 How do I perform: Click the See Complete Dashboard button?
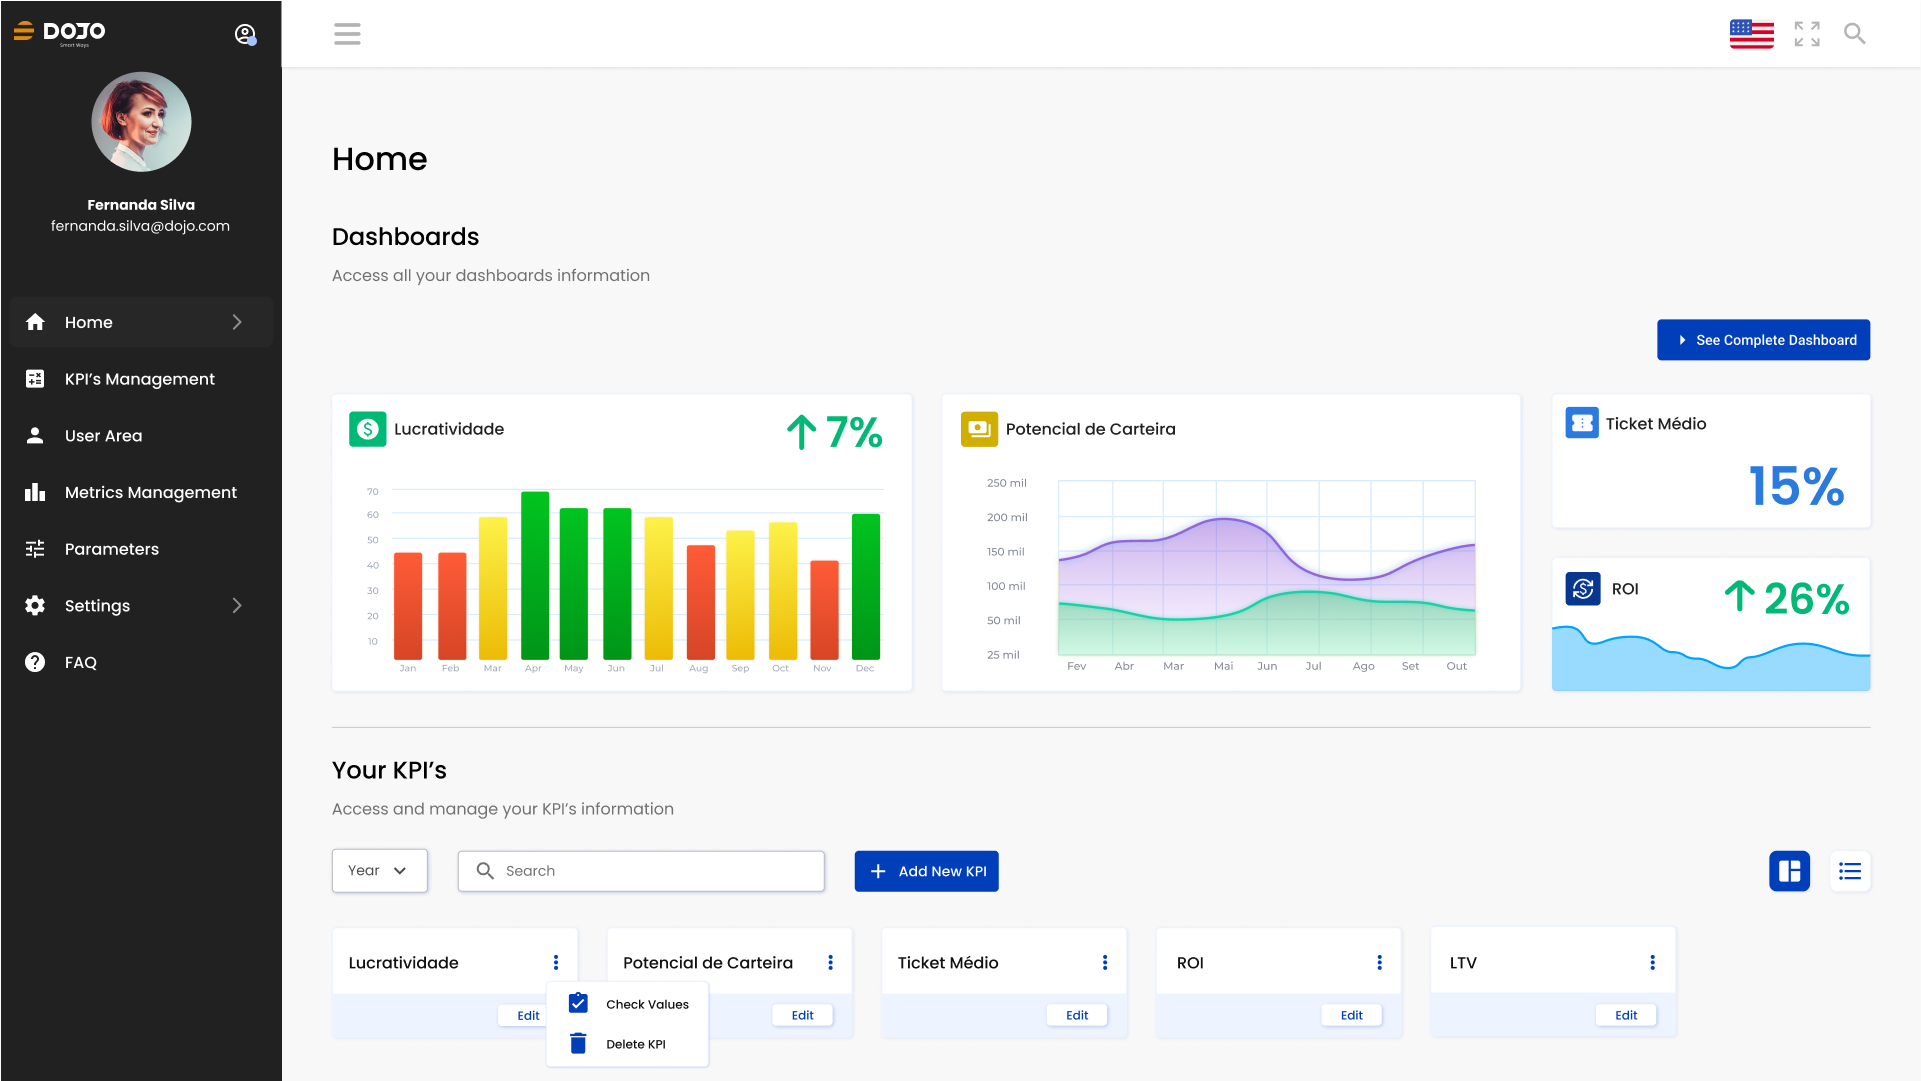(x=1763, y=340)
